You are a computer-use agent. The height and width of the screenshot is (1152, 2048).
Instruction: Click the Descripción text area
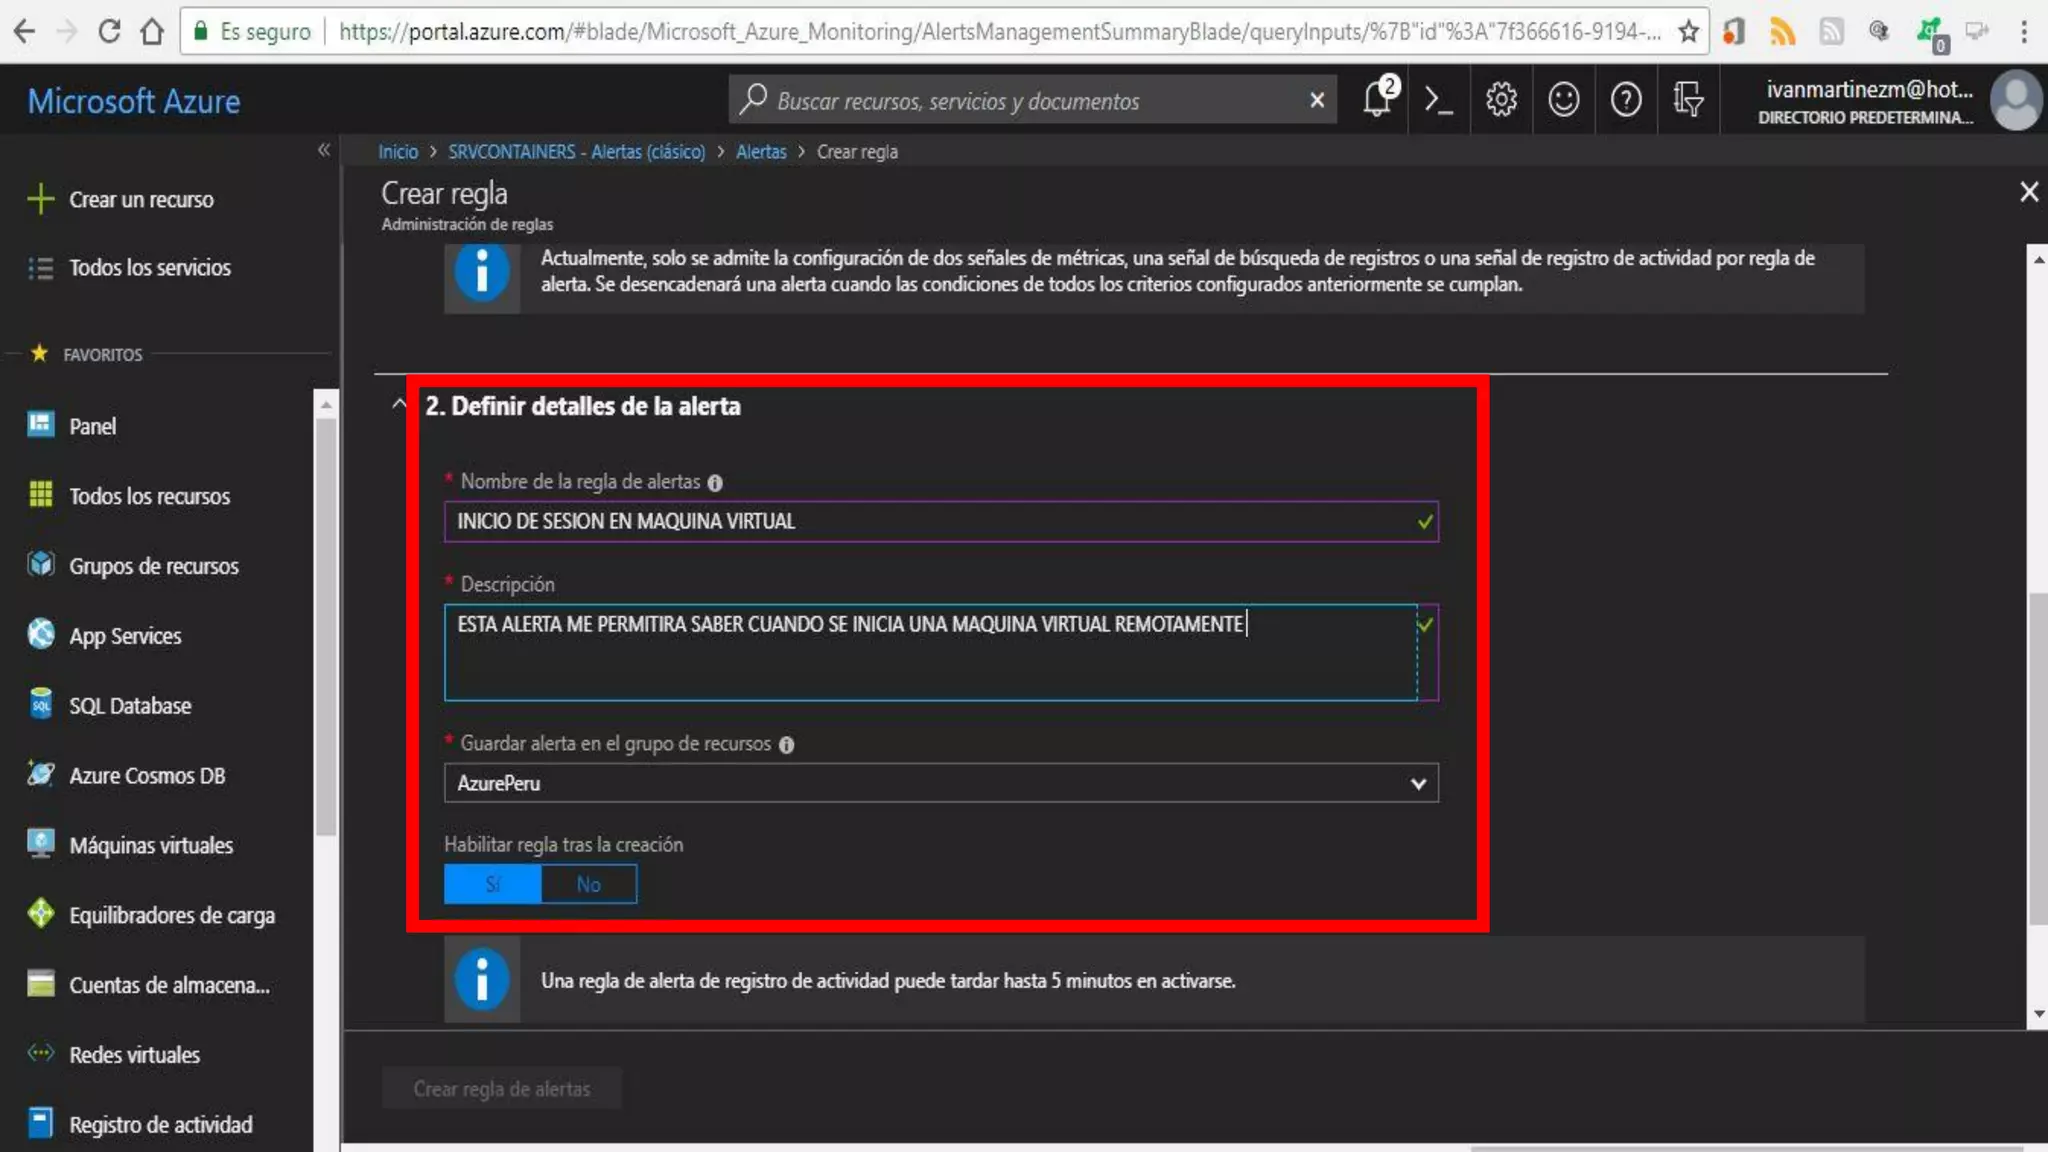click(x=930, y=652)
